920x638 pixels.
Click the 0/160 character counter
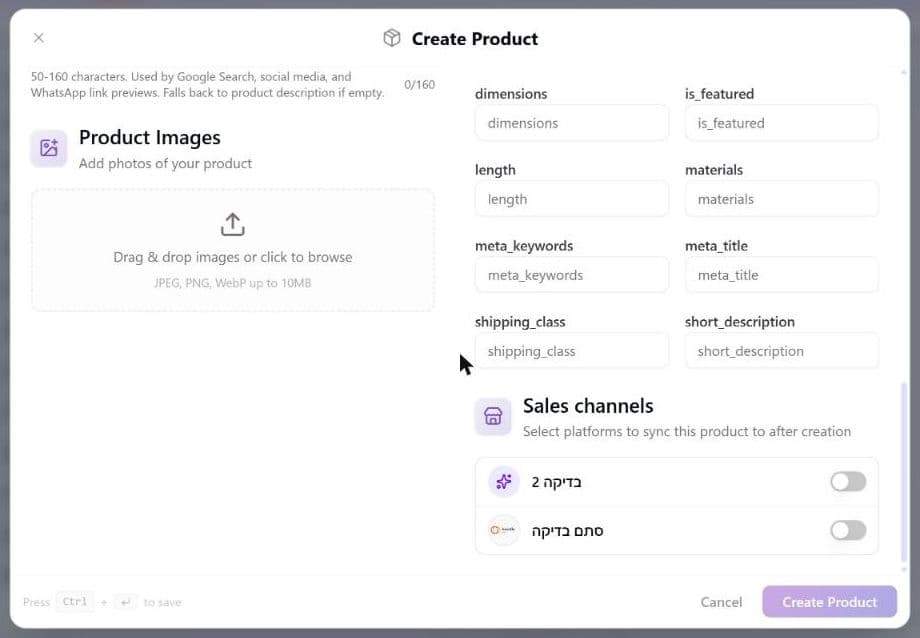pos(420,85)
